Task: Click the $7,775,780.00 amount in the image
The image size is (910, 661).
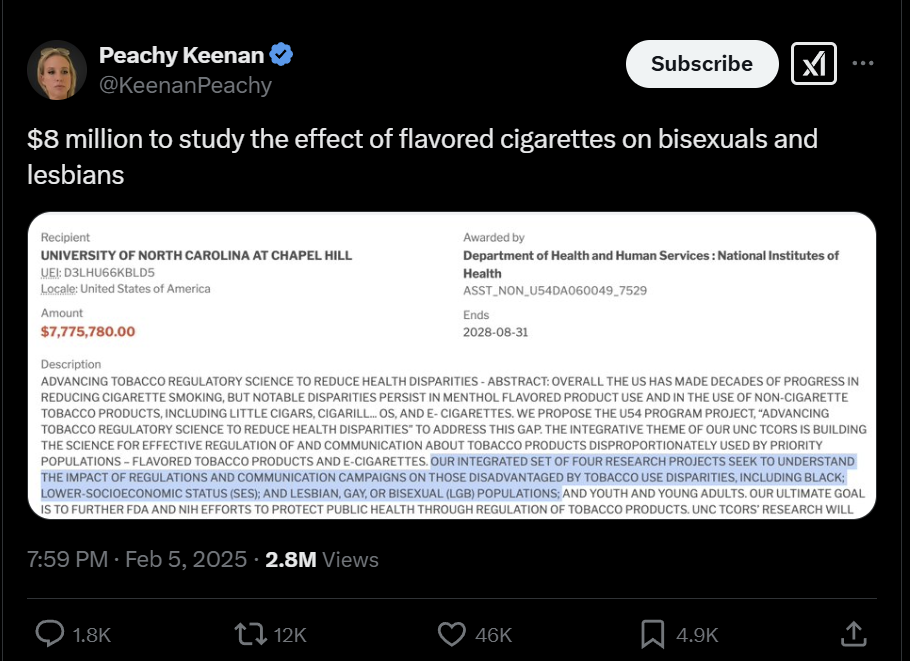Action: tap(88, 331)
